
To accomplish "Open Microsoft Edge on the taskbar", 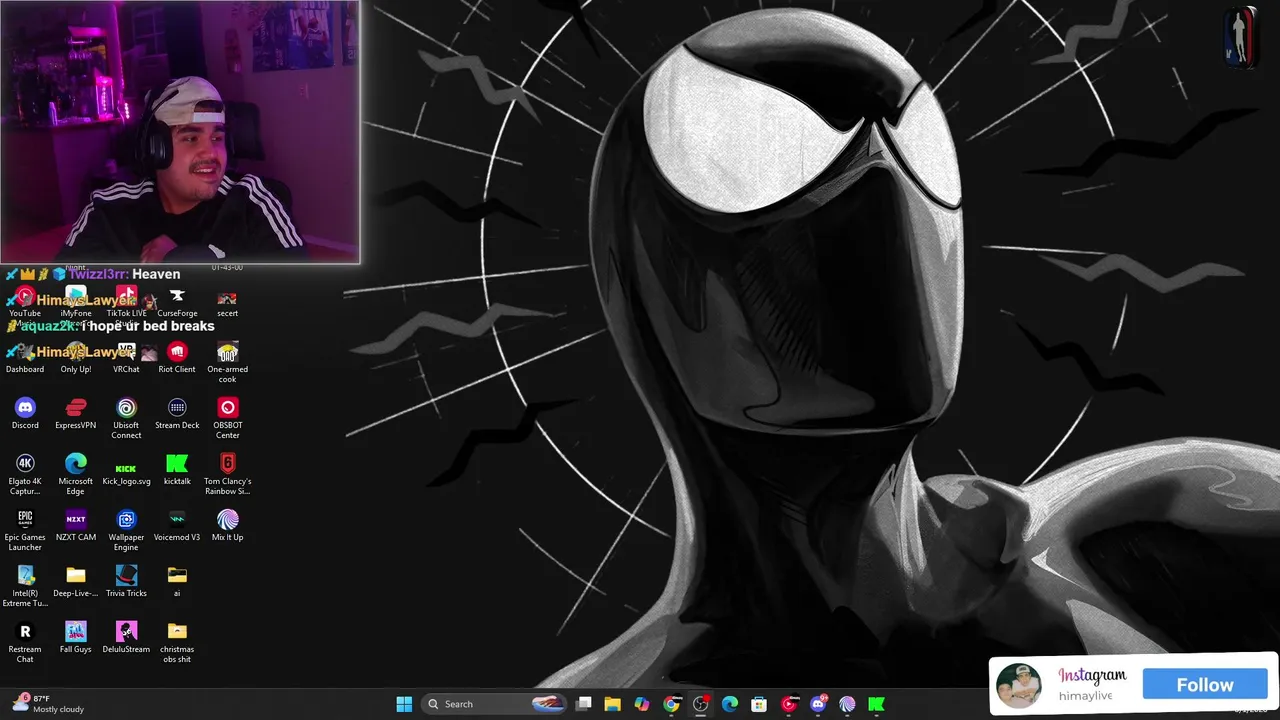I will pos(730,704).
